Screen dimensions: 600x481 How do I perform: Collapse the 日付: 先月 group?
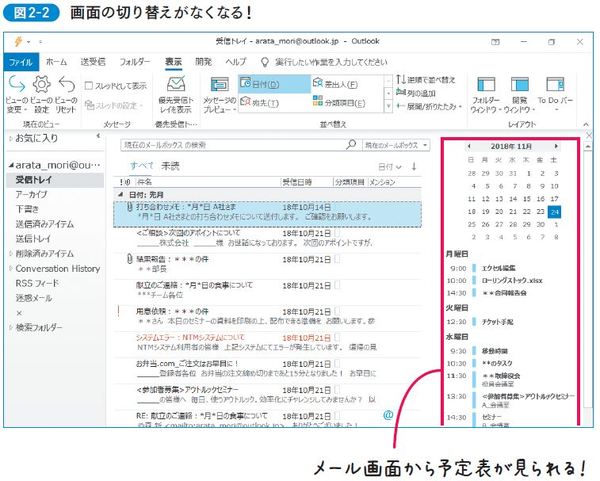click(121, 194)
